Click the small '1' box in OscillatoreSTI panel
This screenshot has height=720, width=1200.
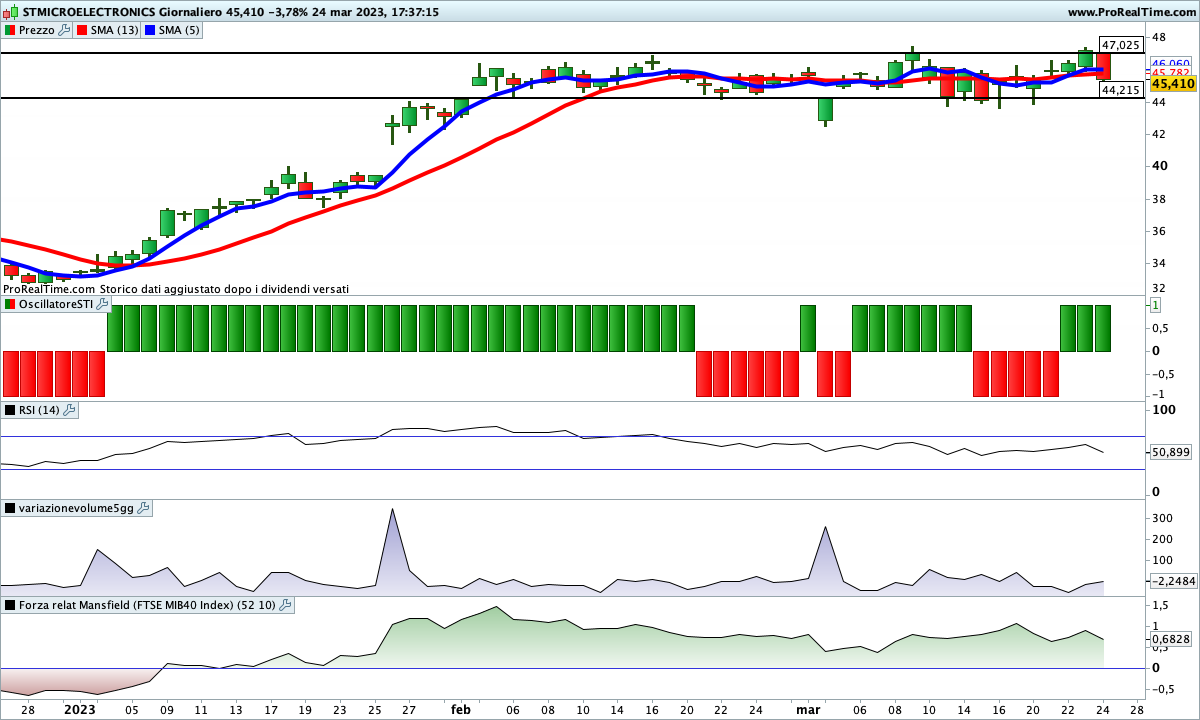pos(1156,305)
